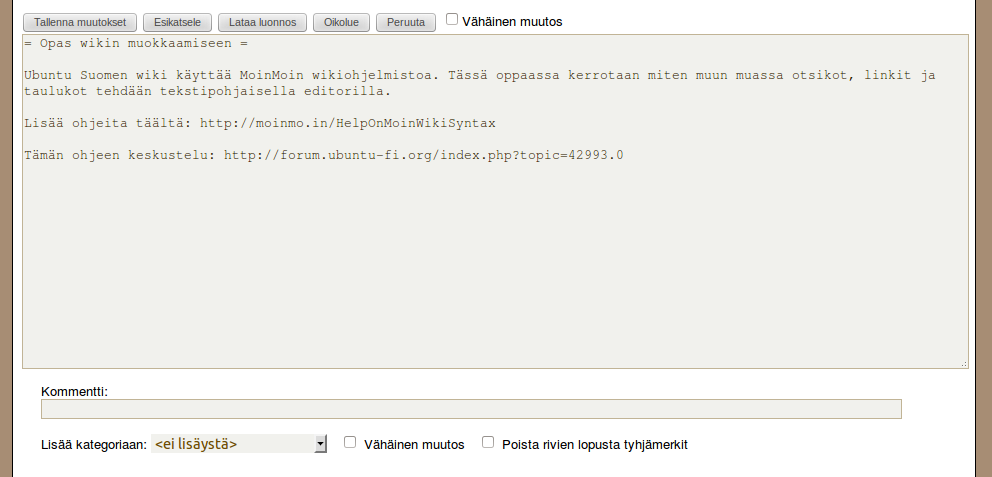Click the editor's bottom-right resize handle
The width and height of the screenshot is (992, 477).
[x=964, y=364]
